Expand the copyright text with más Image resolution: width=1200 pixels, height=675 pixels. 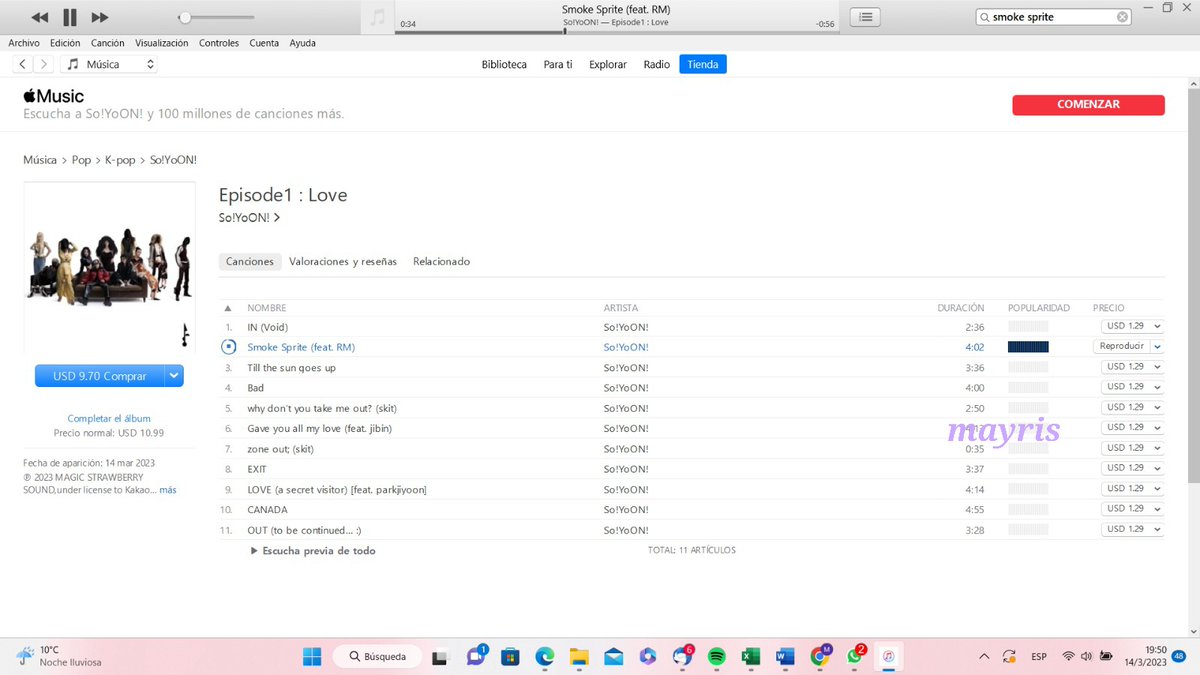168,490
